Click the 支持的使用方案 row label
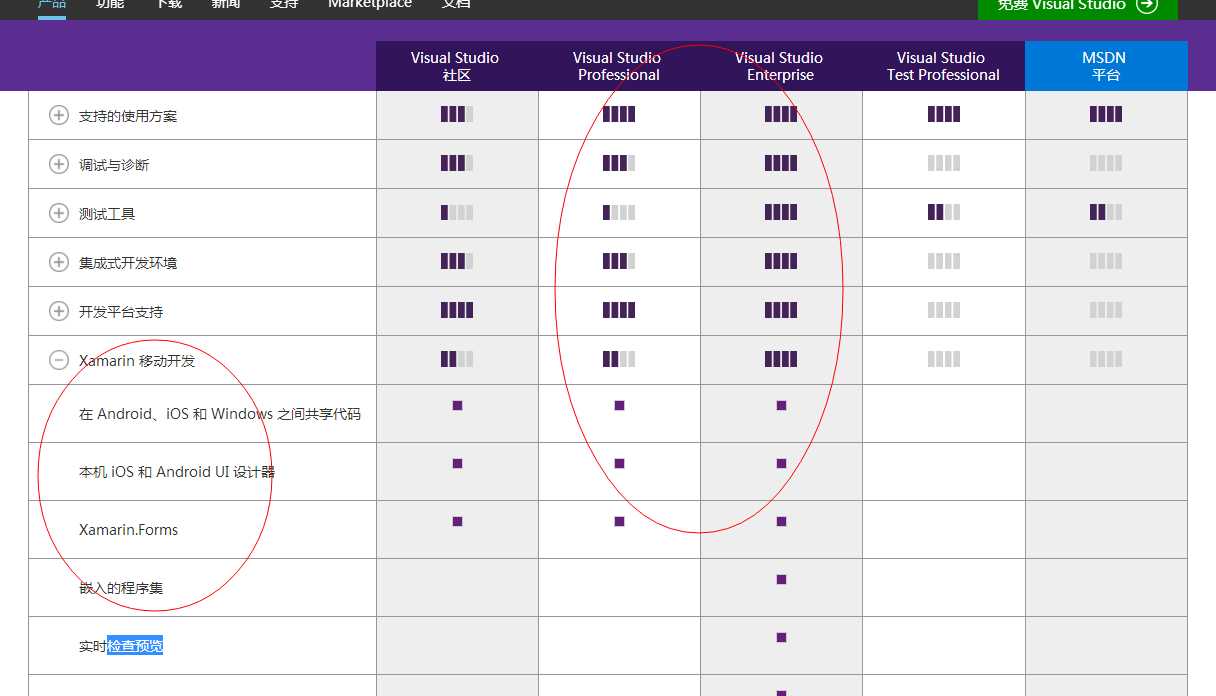Viewport: 1216px width, 696px height. (x=128, y=116)
